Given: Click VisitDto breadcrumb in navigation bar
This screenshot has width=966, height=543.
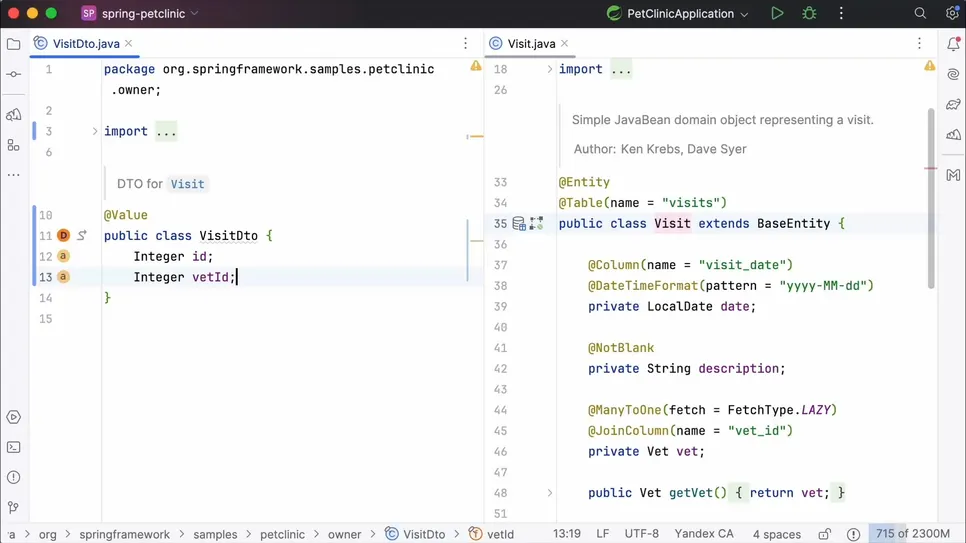Looking at the screenshot, I should click(416, 534).
